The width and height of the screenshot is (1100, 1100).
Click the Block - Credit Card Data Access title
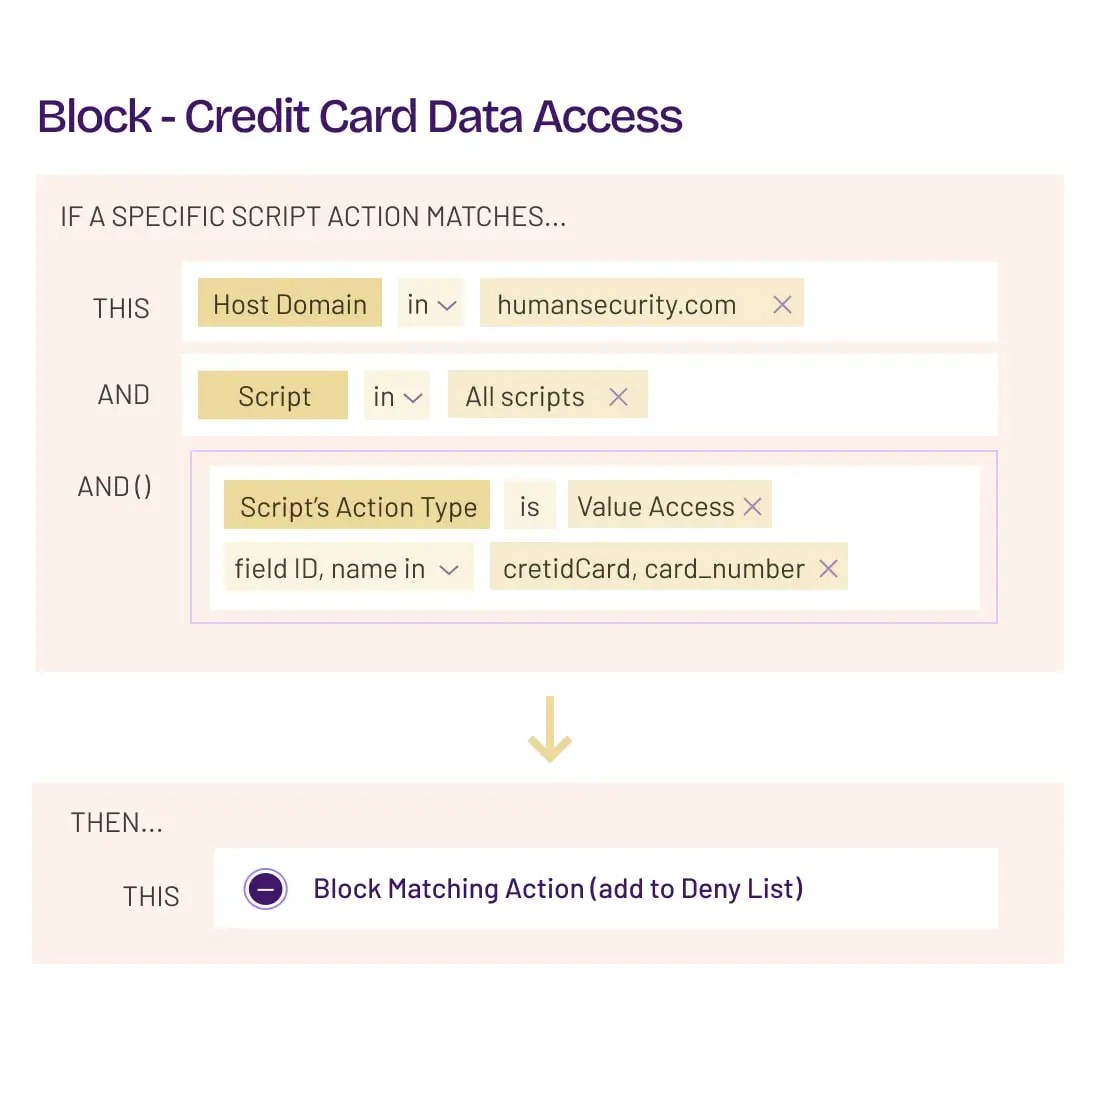click(360, 116)
